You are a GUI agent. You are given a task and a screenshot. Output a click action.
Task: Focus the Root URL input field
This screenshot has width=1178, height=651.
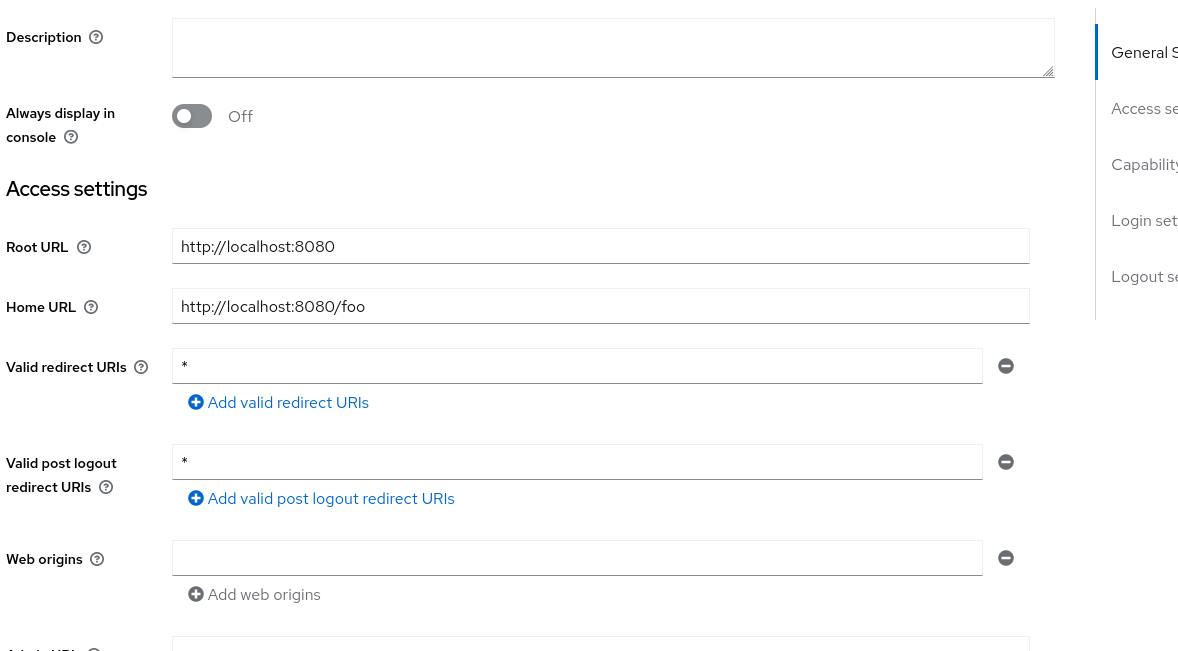tap(600, 246)
